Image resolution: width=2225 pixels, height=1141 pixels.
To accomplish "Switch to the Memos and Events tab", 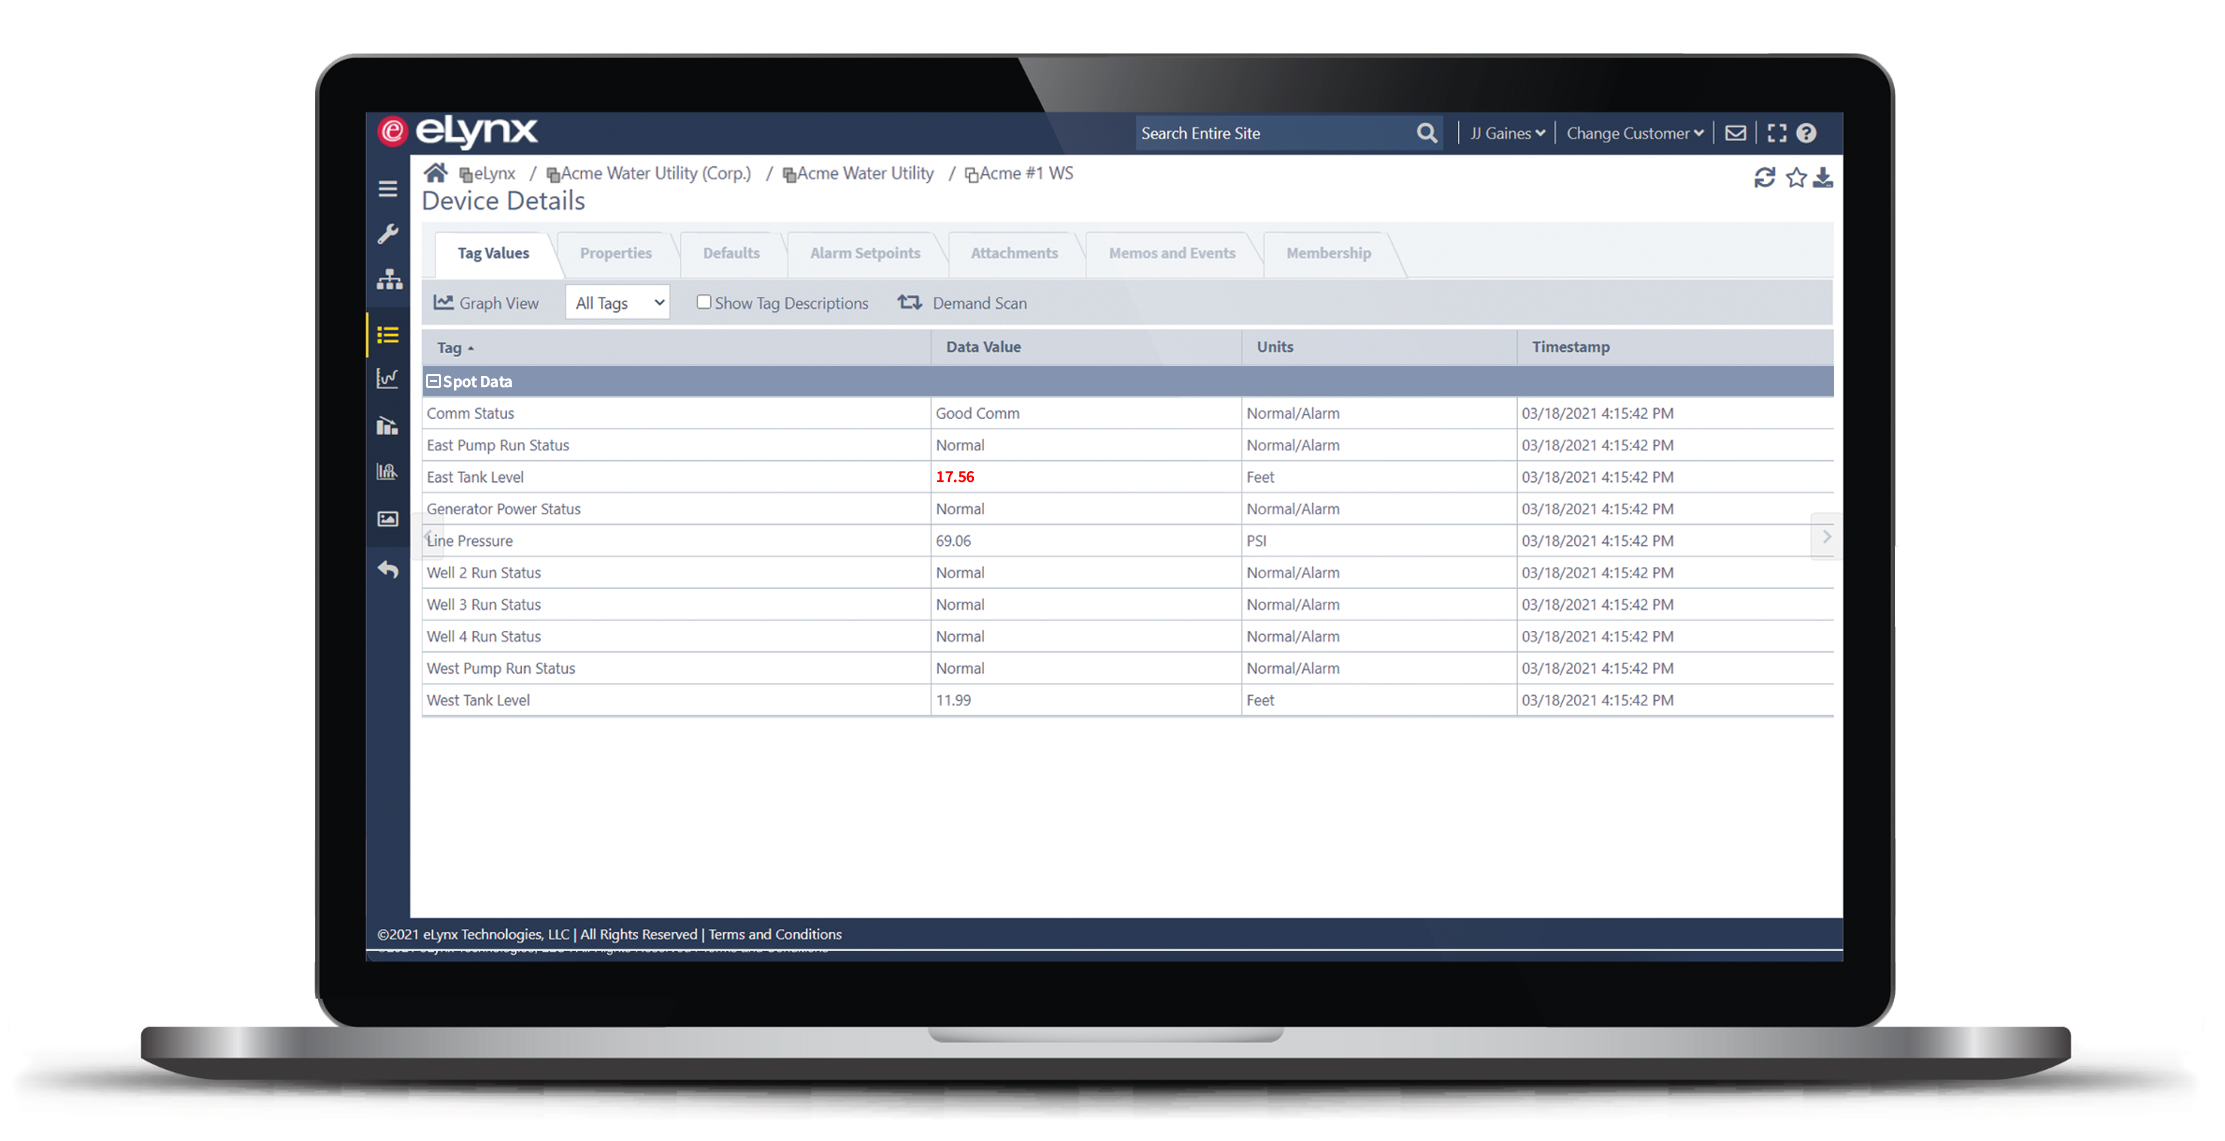I will point(1171,253).
